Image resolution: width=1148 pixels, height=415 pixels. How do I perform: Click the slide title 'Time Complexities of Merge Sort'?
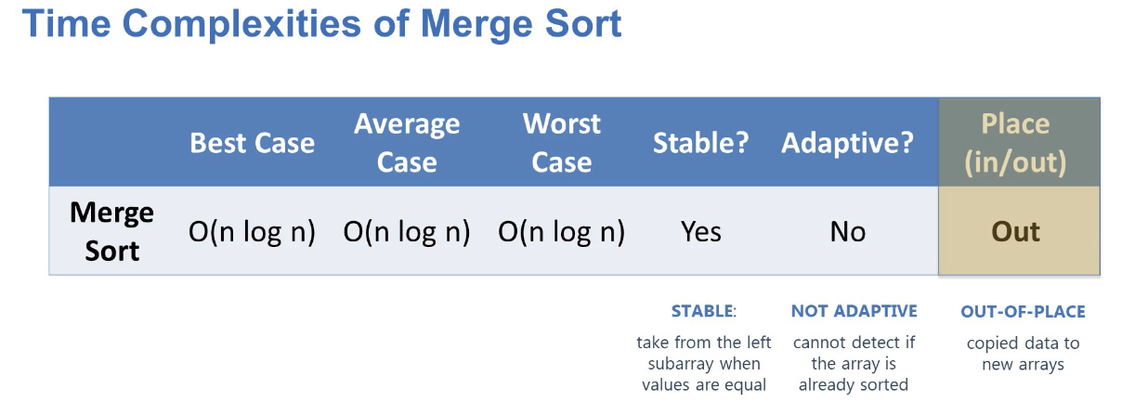click(322, 24)
